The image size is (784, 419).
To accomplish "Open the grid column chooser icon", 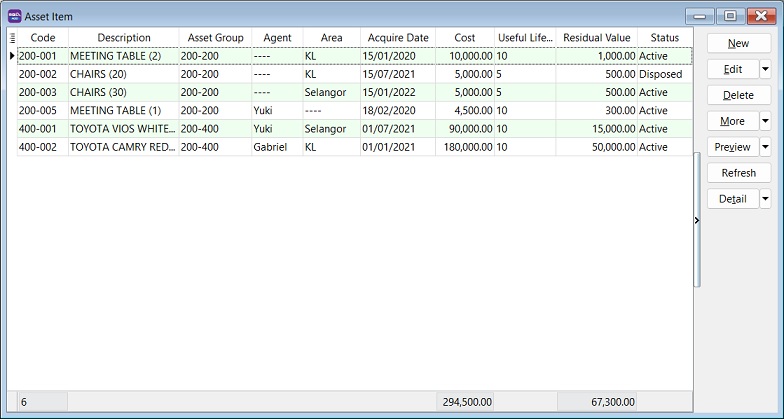I will (12, 38).
